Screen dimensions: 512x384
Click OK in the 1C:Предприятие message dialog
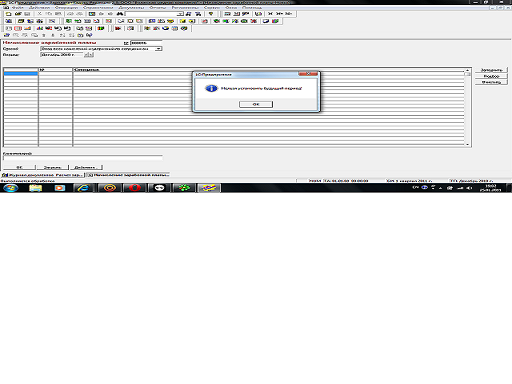click(256, 104)
